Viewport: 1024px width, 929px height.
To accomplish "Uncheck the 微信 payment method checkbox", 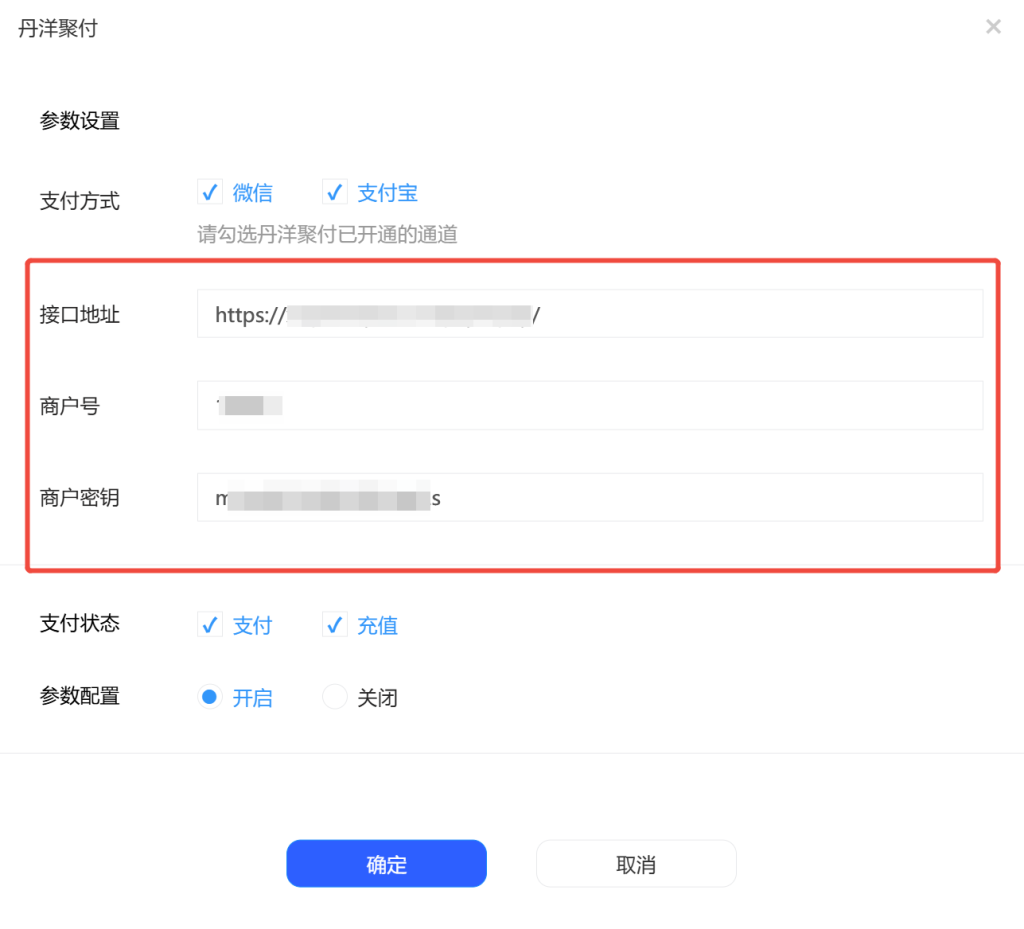I will point(210,192).
